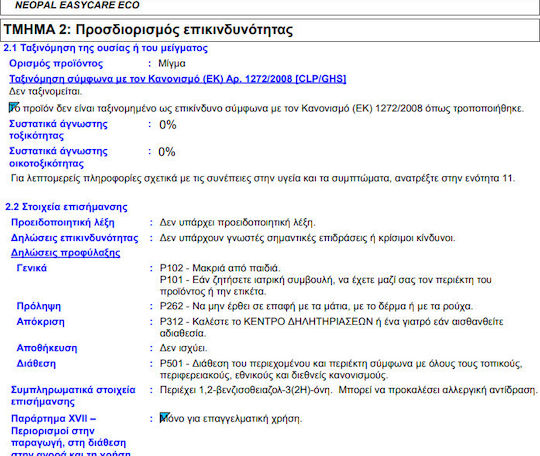Click the checkmark icon beside 'Μόνο για επαγγελματική χρήση'
This screenshot has height=456, width=540.
click(165, 417)
